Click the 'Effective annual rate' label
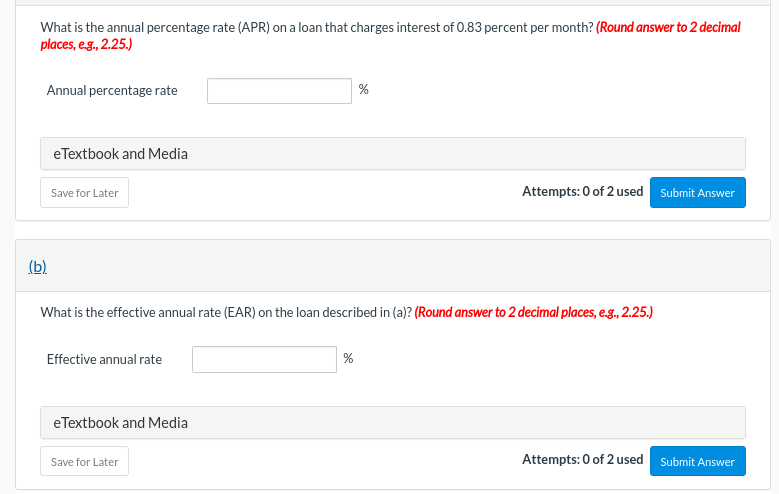Viewport: 779px width, 494px height. point(104,359)
